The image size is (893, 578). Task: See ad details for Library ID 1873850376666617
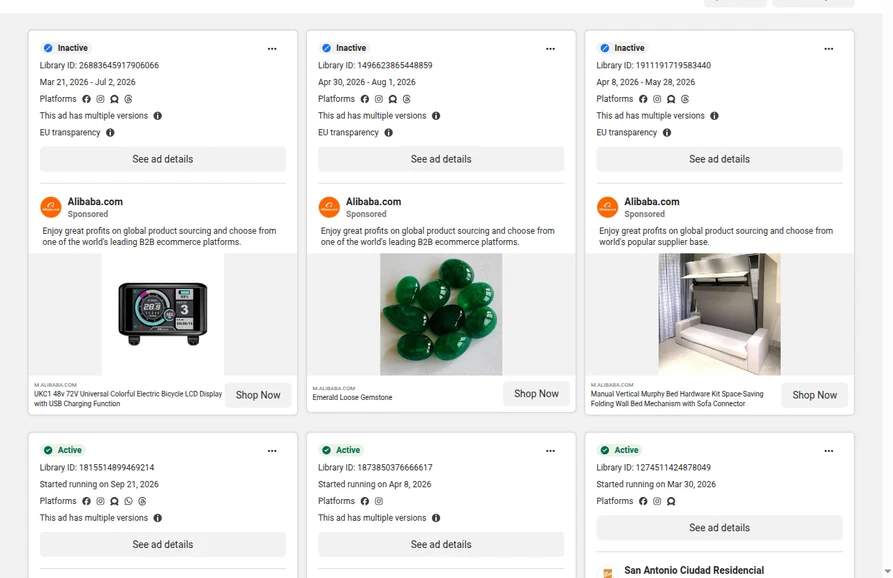(x=441, y=544)
